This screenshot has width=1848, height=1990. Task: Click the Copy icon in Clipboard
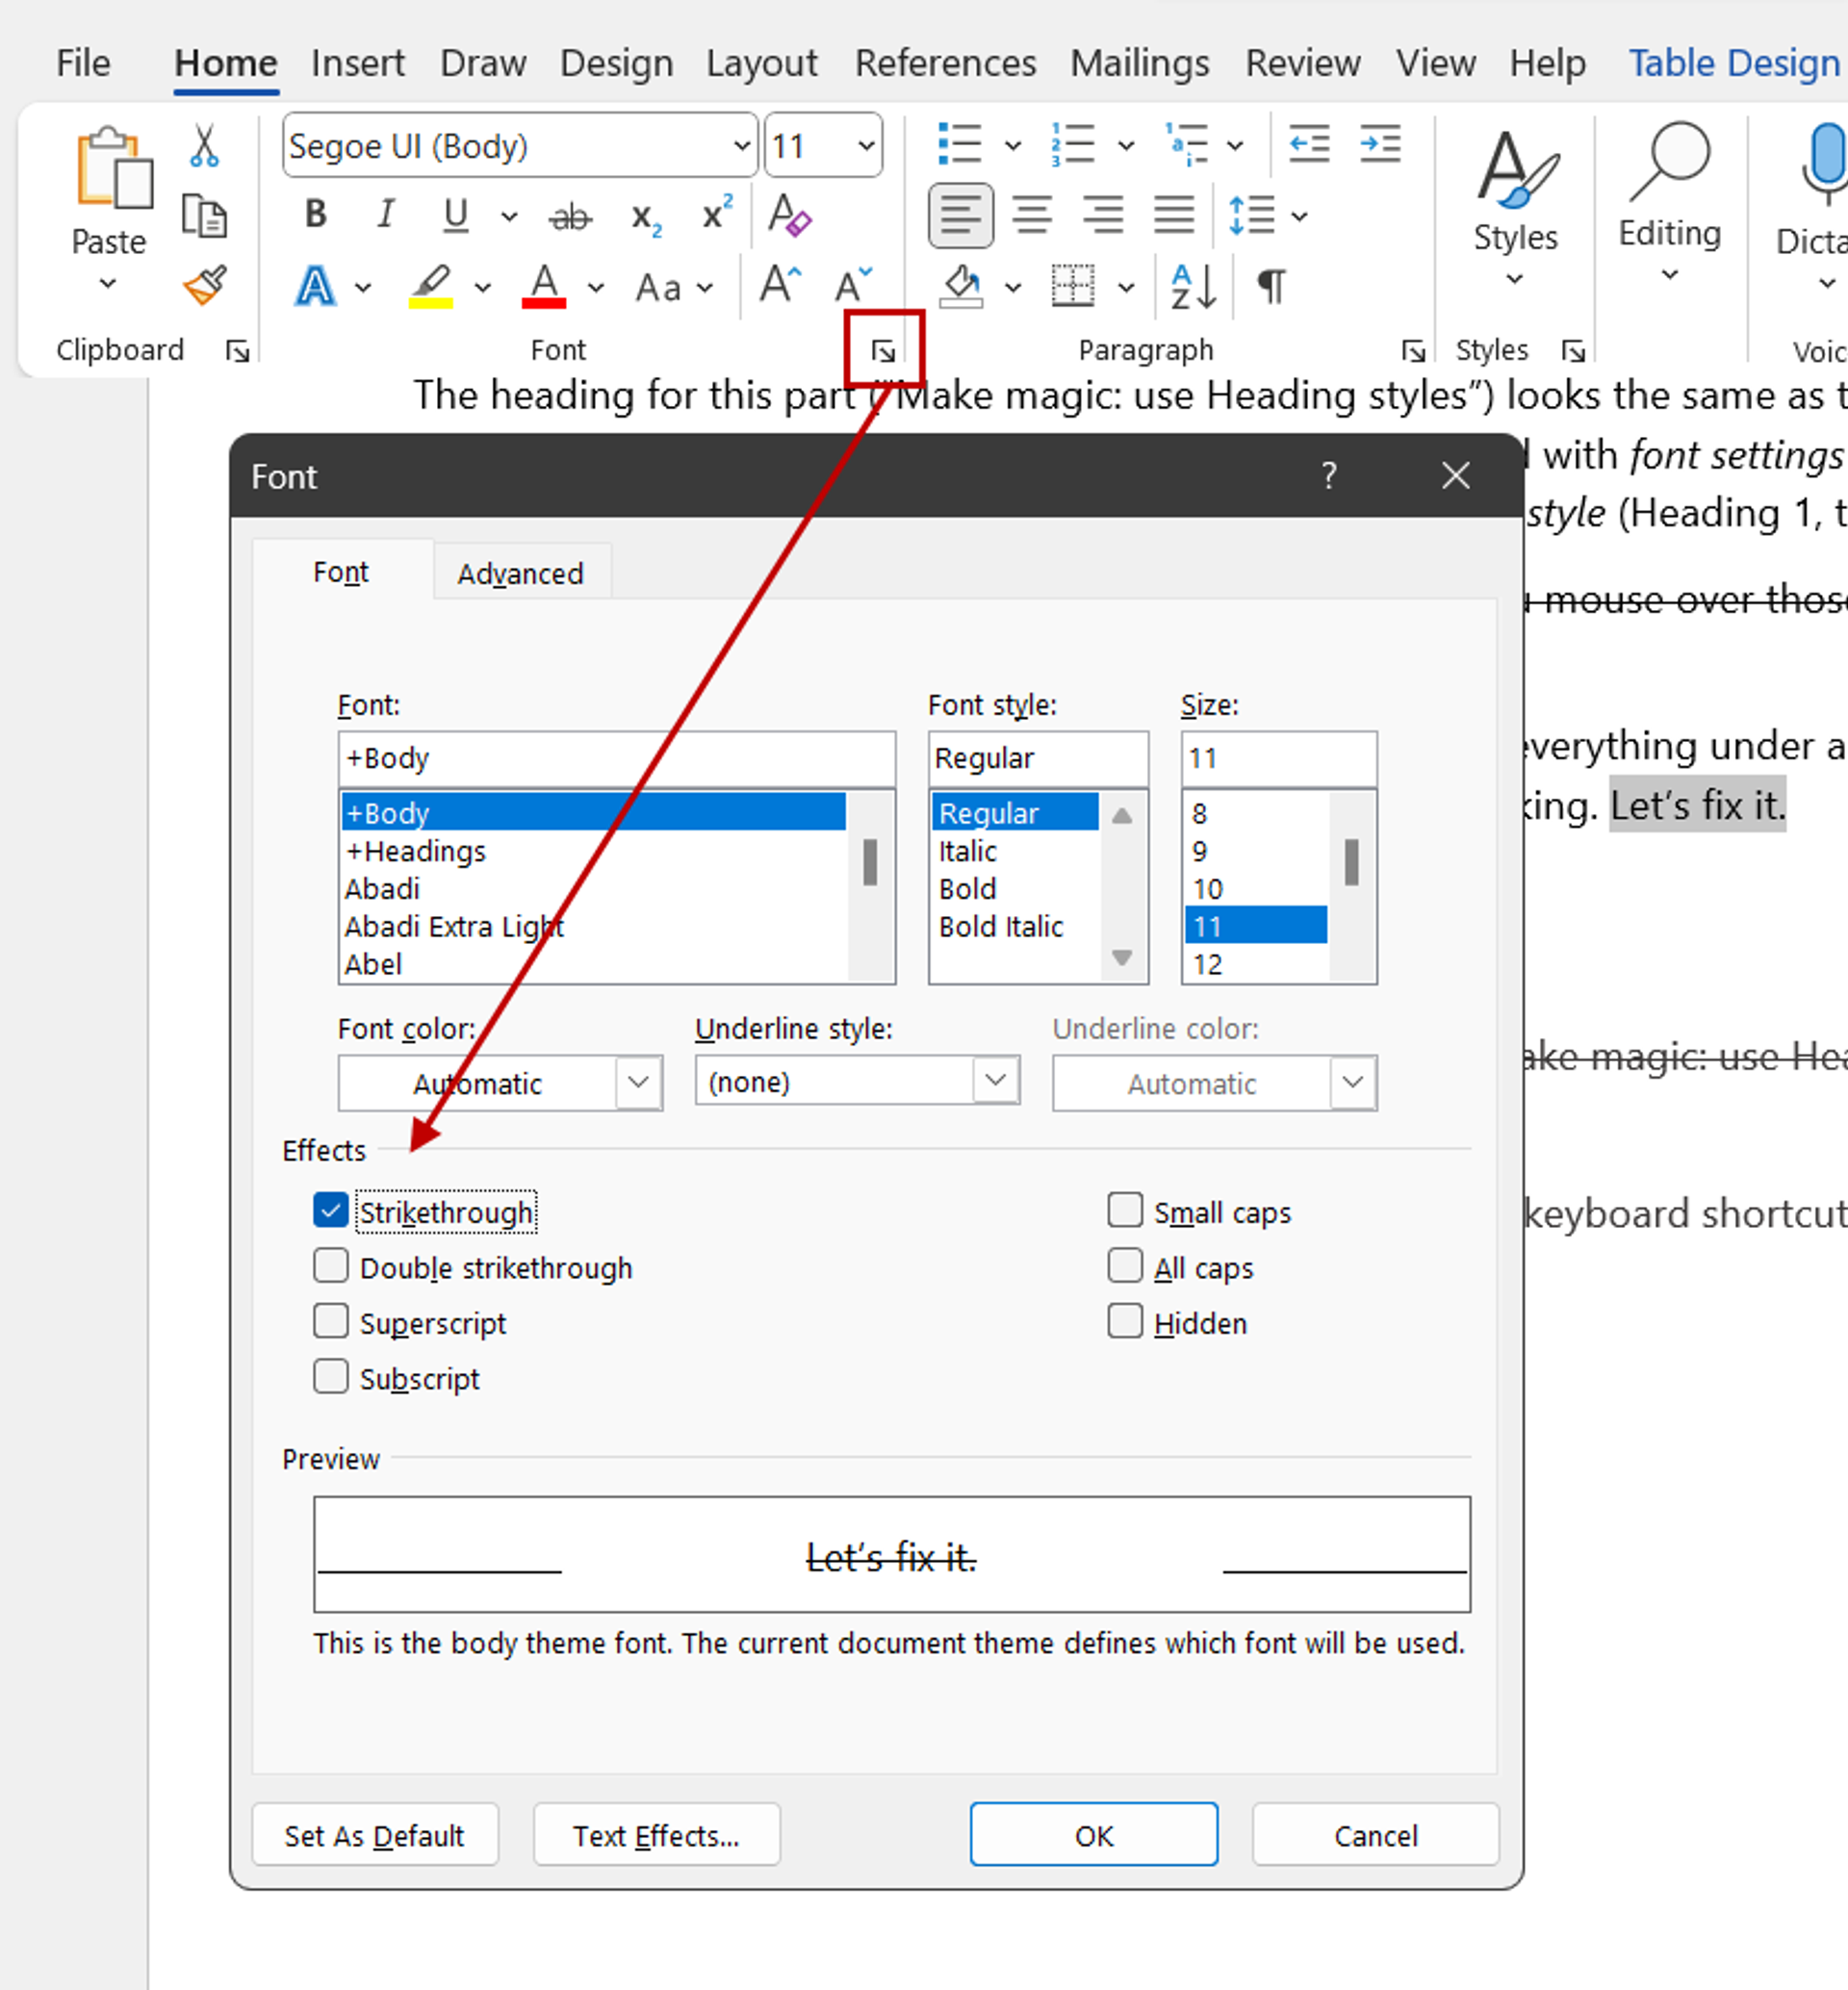(204, 216)
